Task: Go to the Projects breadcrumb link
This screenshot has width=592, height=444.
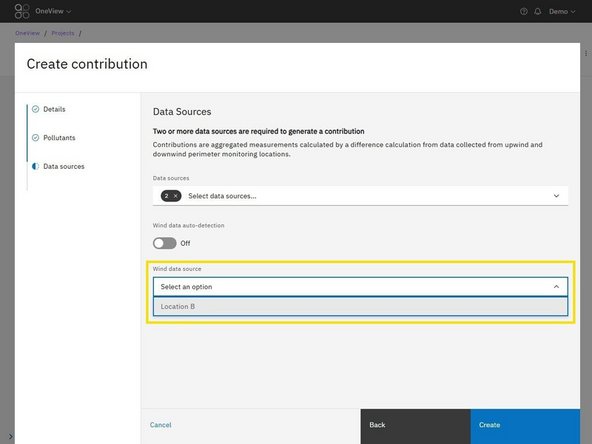Action: pyautogui.click(x=63, y=33)
